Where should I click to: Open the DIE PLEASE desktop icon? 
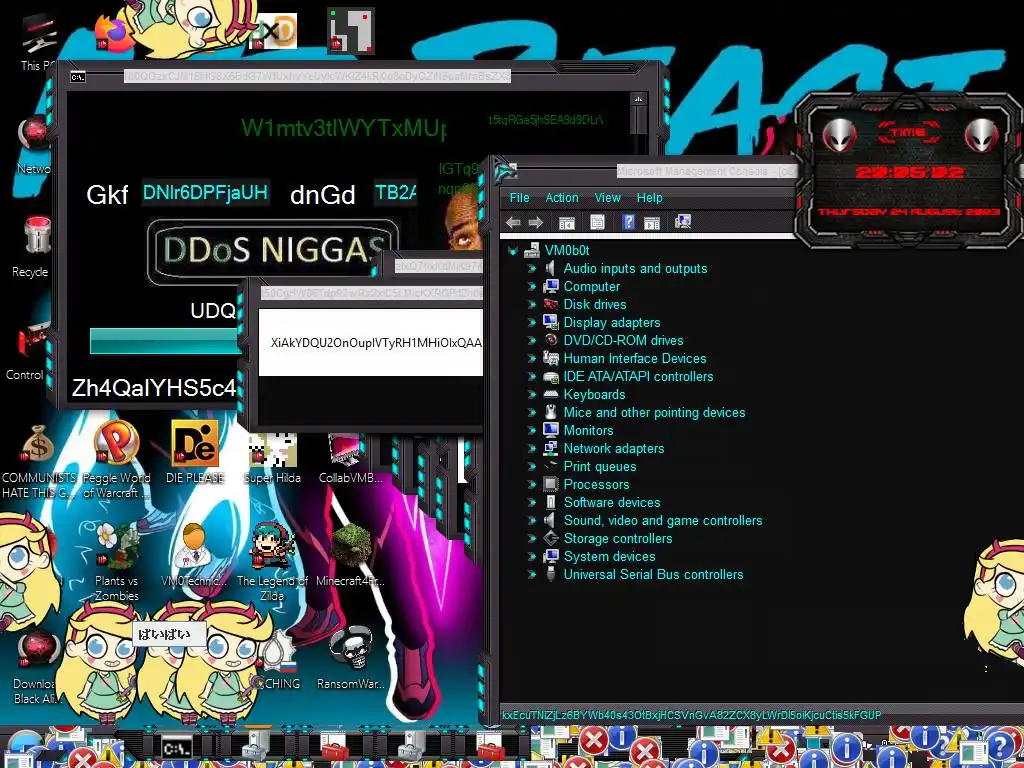coord(195,443)
